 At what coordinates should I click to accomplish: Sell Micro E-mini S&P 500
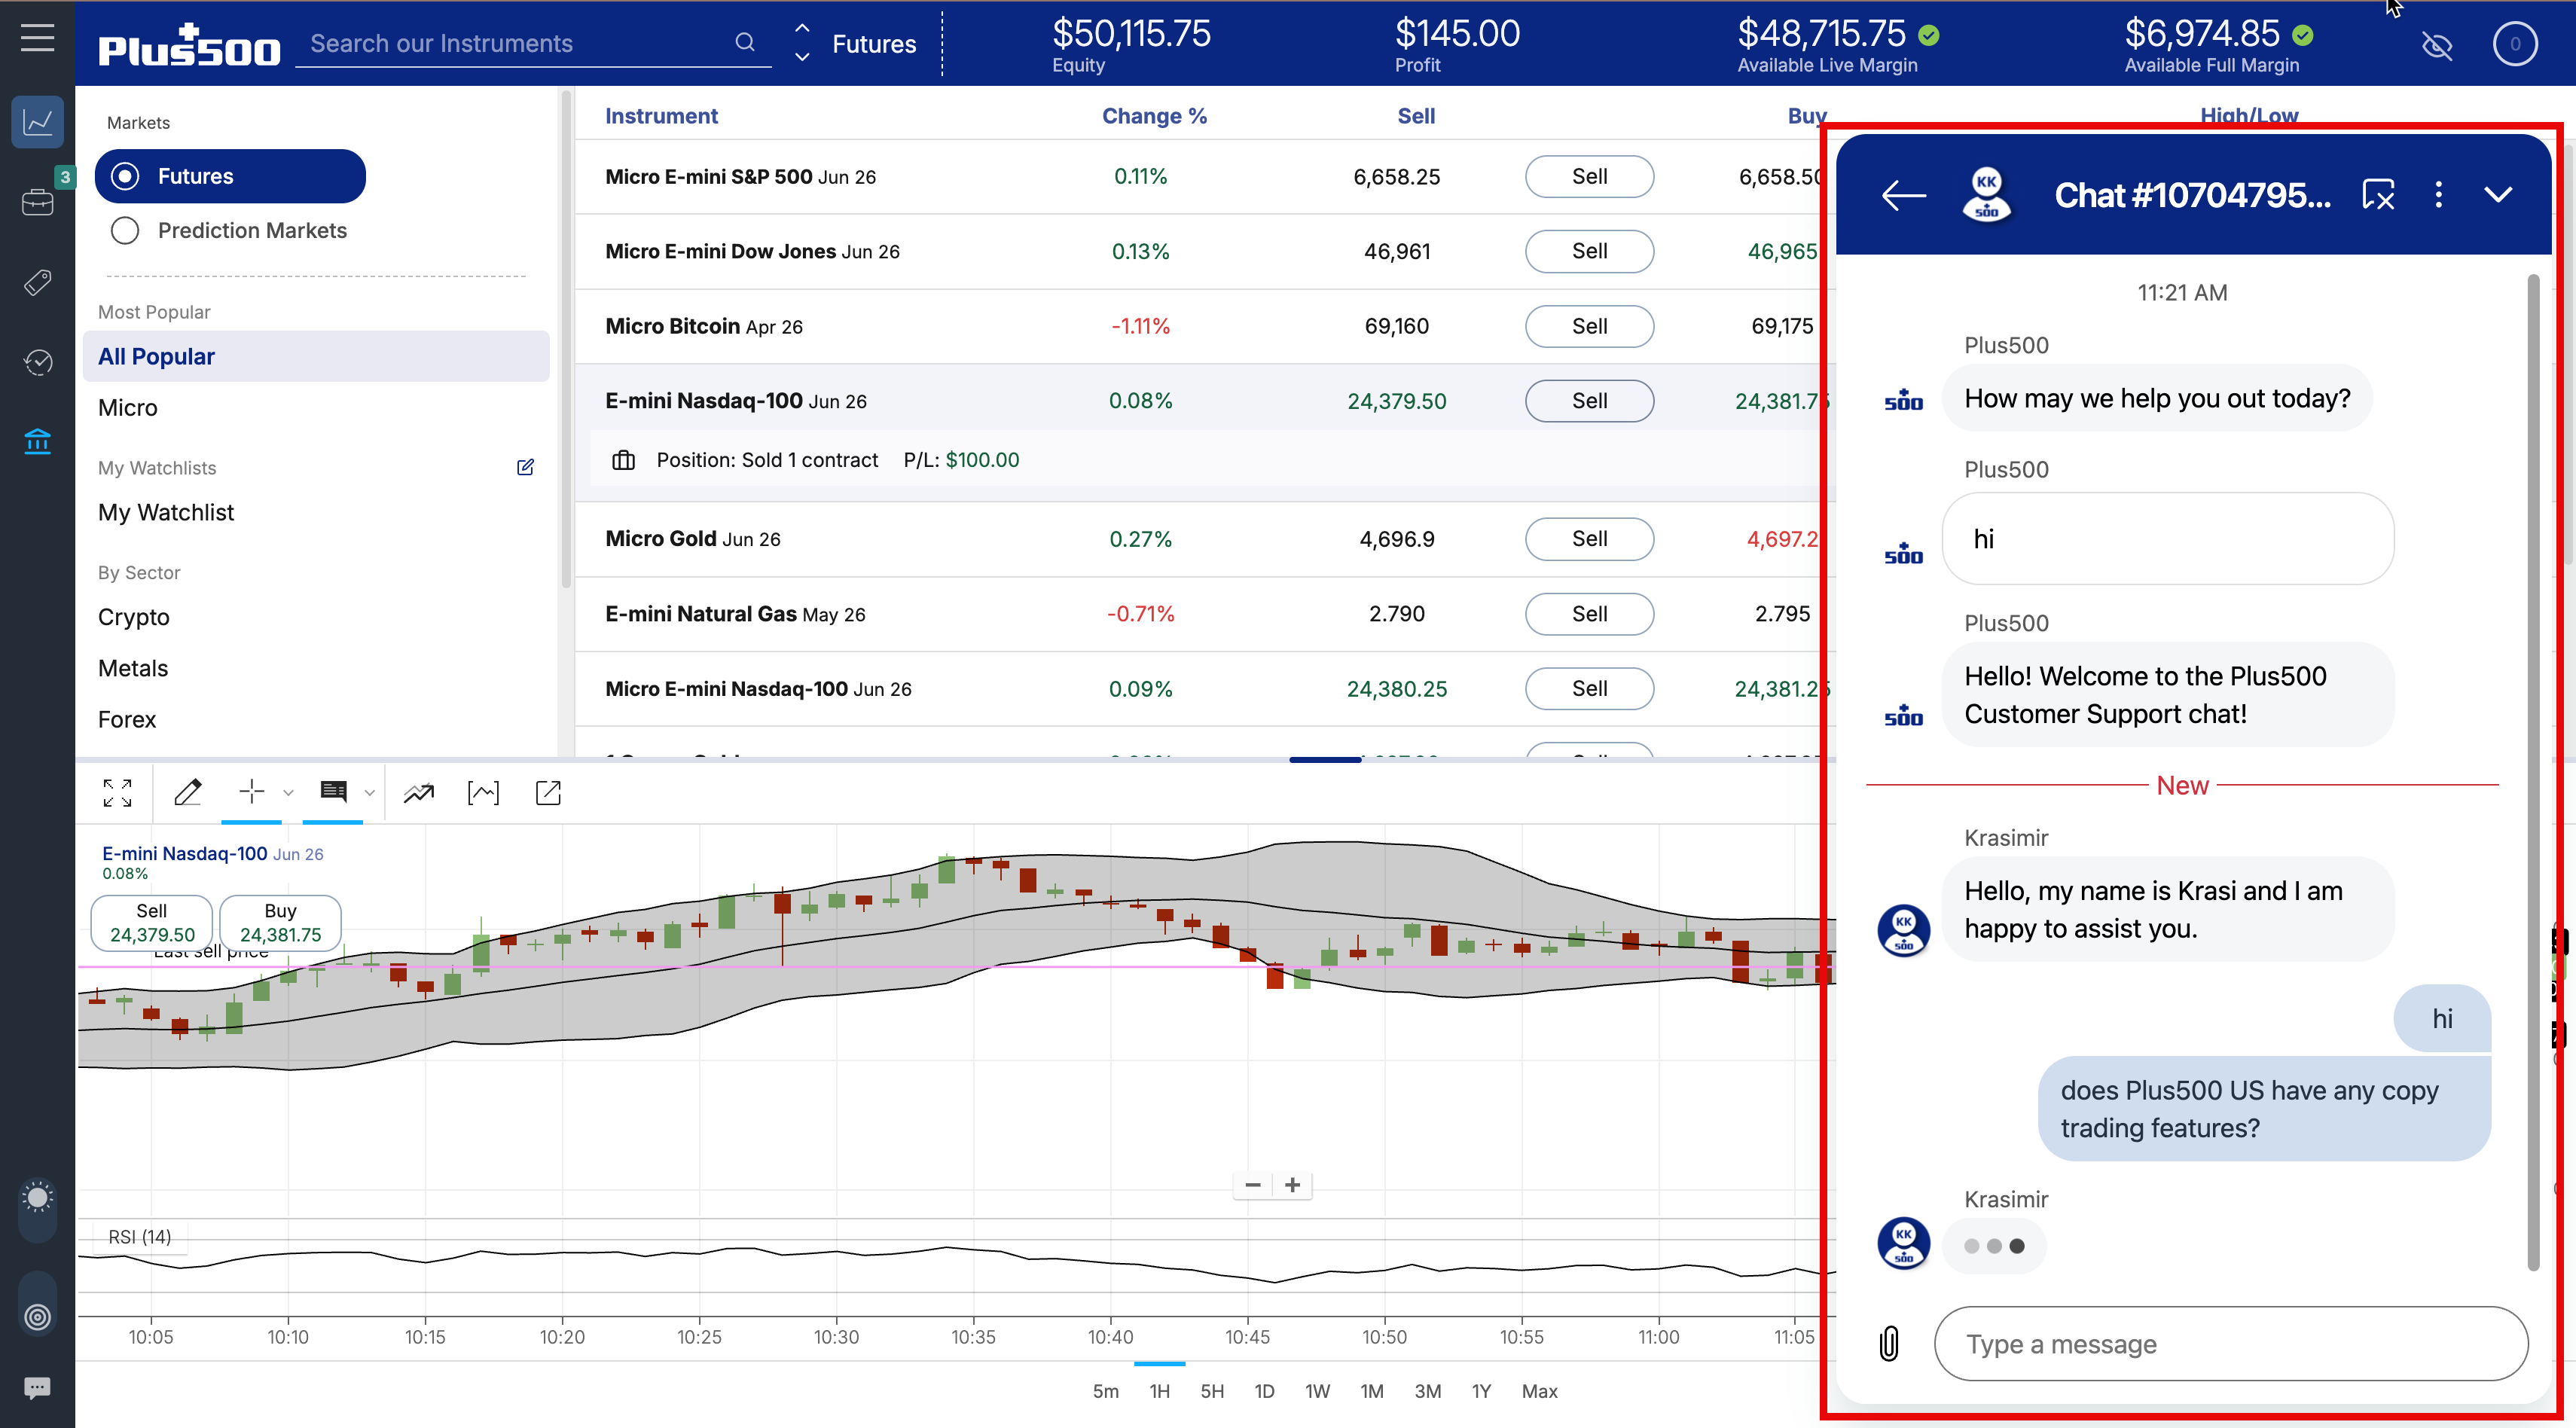[1589, 177]
